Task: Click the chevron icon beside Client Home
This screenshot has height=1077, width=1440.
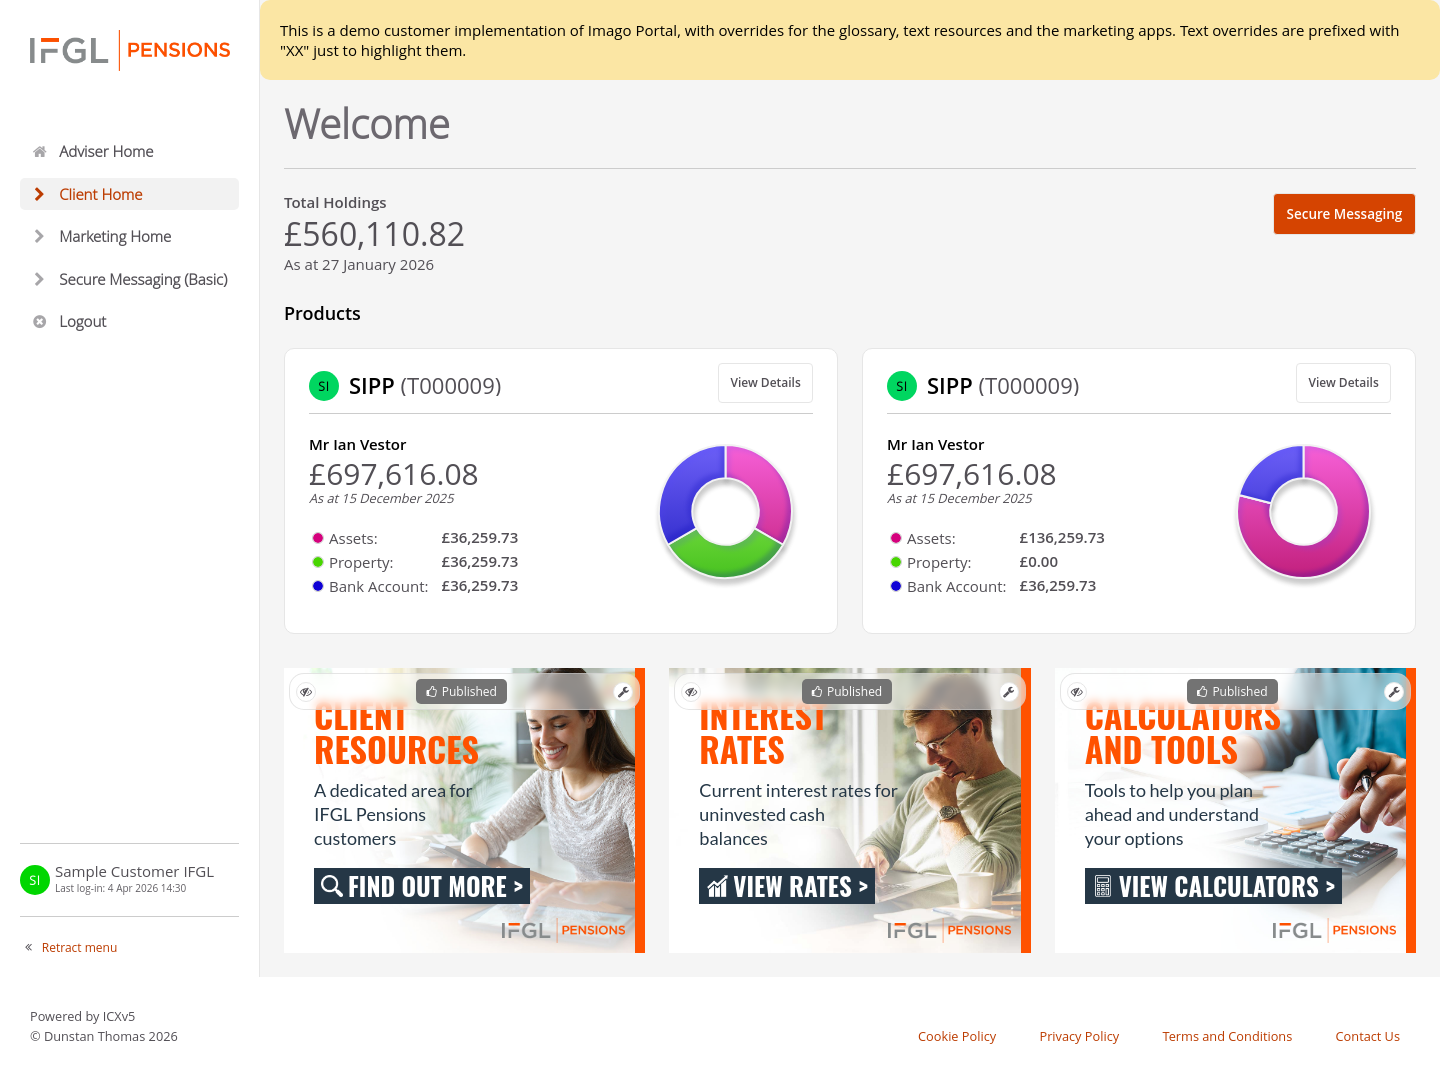Action: 39,194
